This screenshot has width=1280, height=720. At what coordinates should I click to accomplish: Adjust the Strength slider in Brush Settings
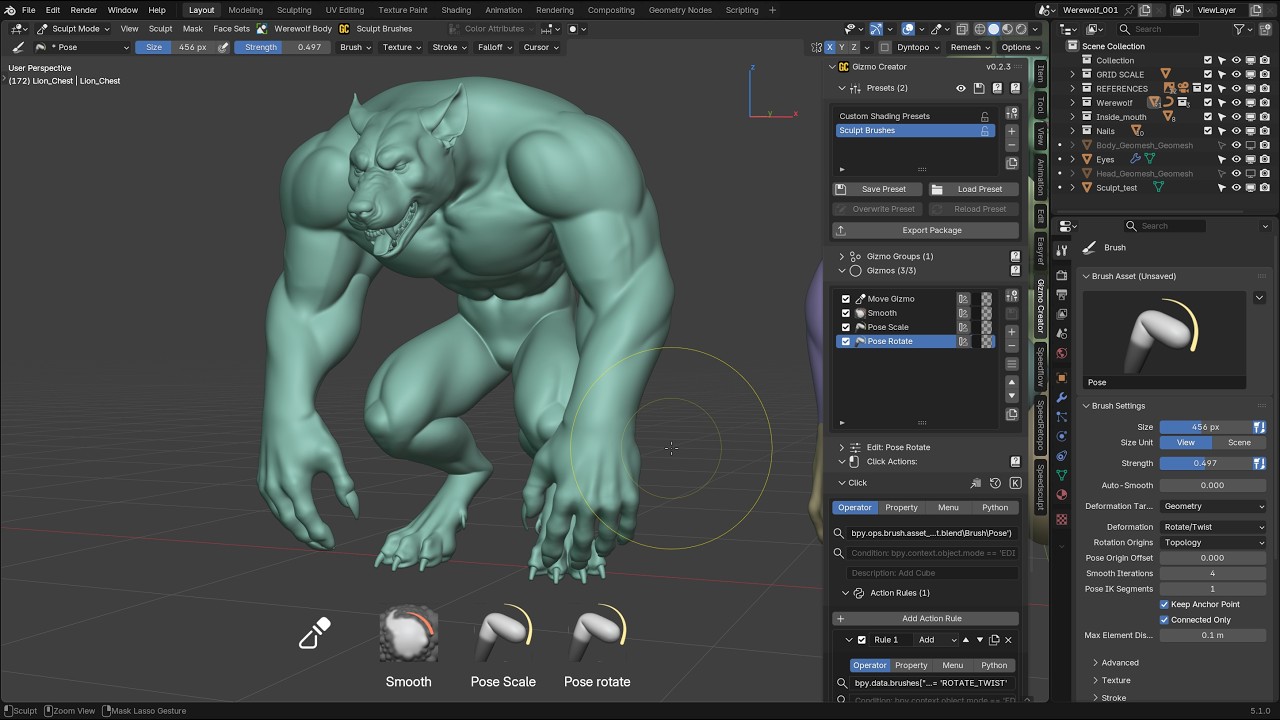[1205, 463]
